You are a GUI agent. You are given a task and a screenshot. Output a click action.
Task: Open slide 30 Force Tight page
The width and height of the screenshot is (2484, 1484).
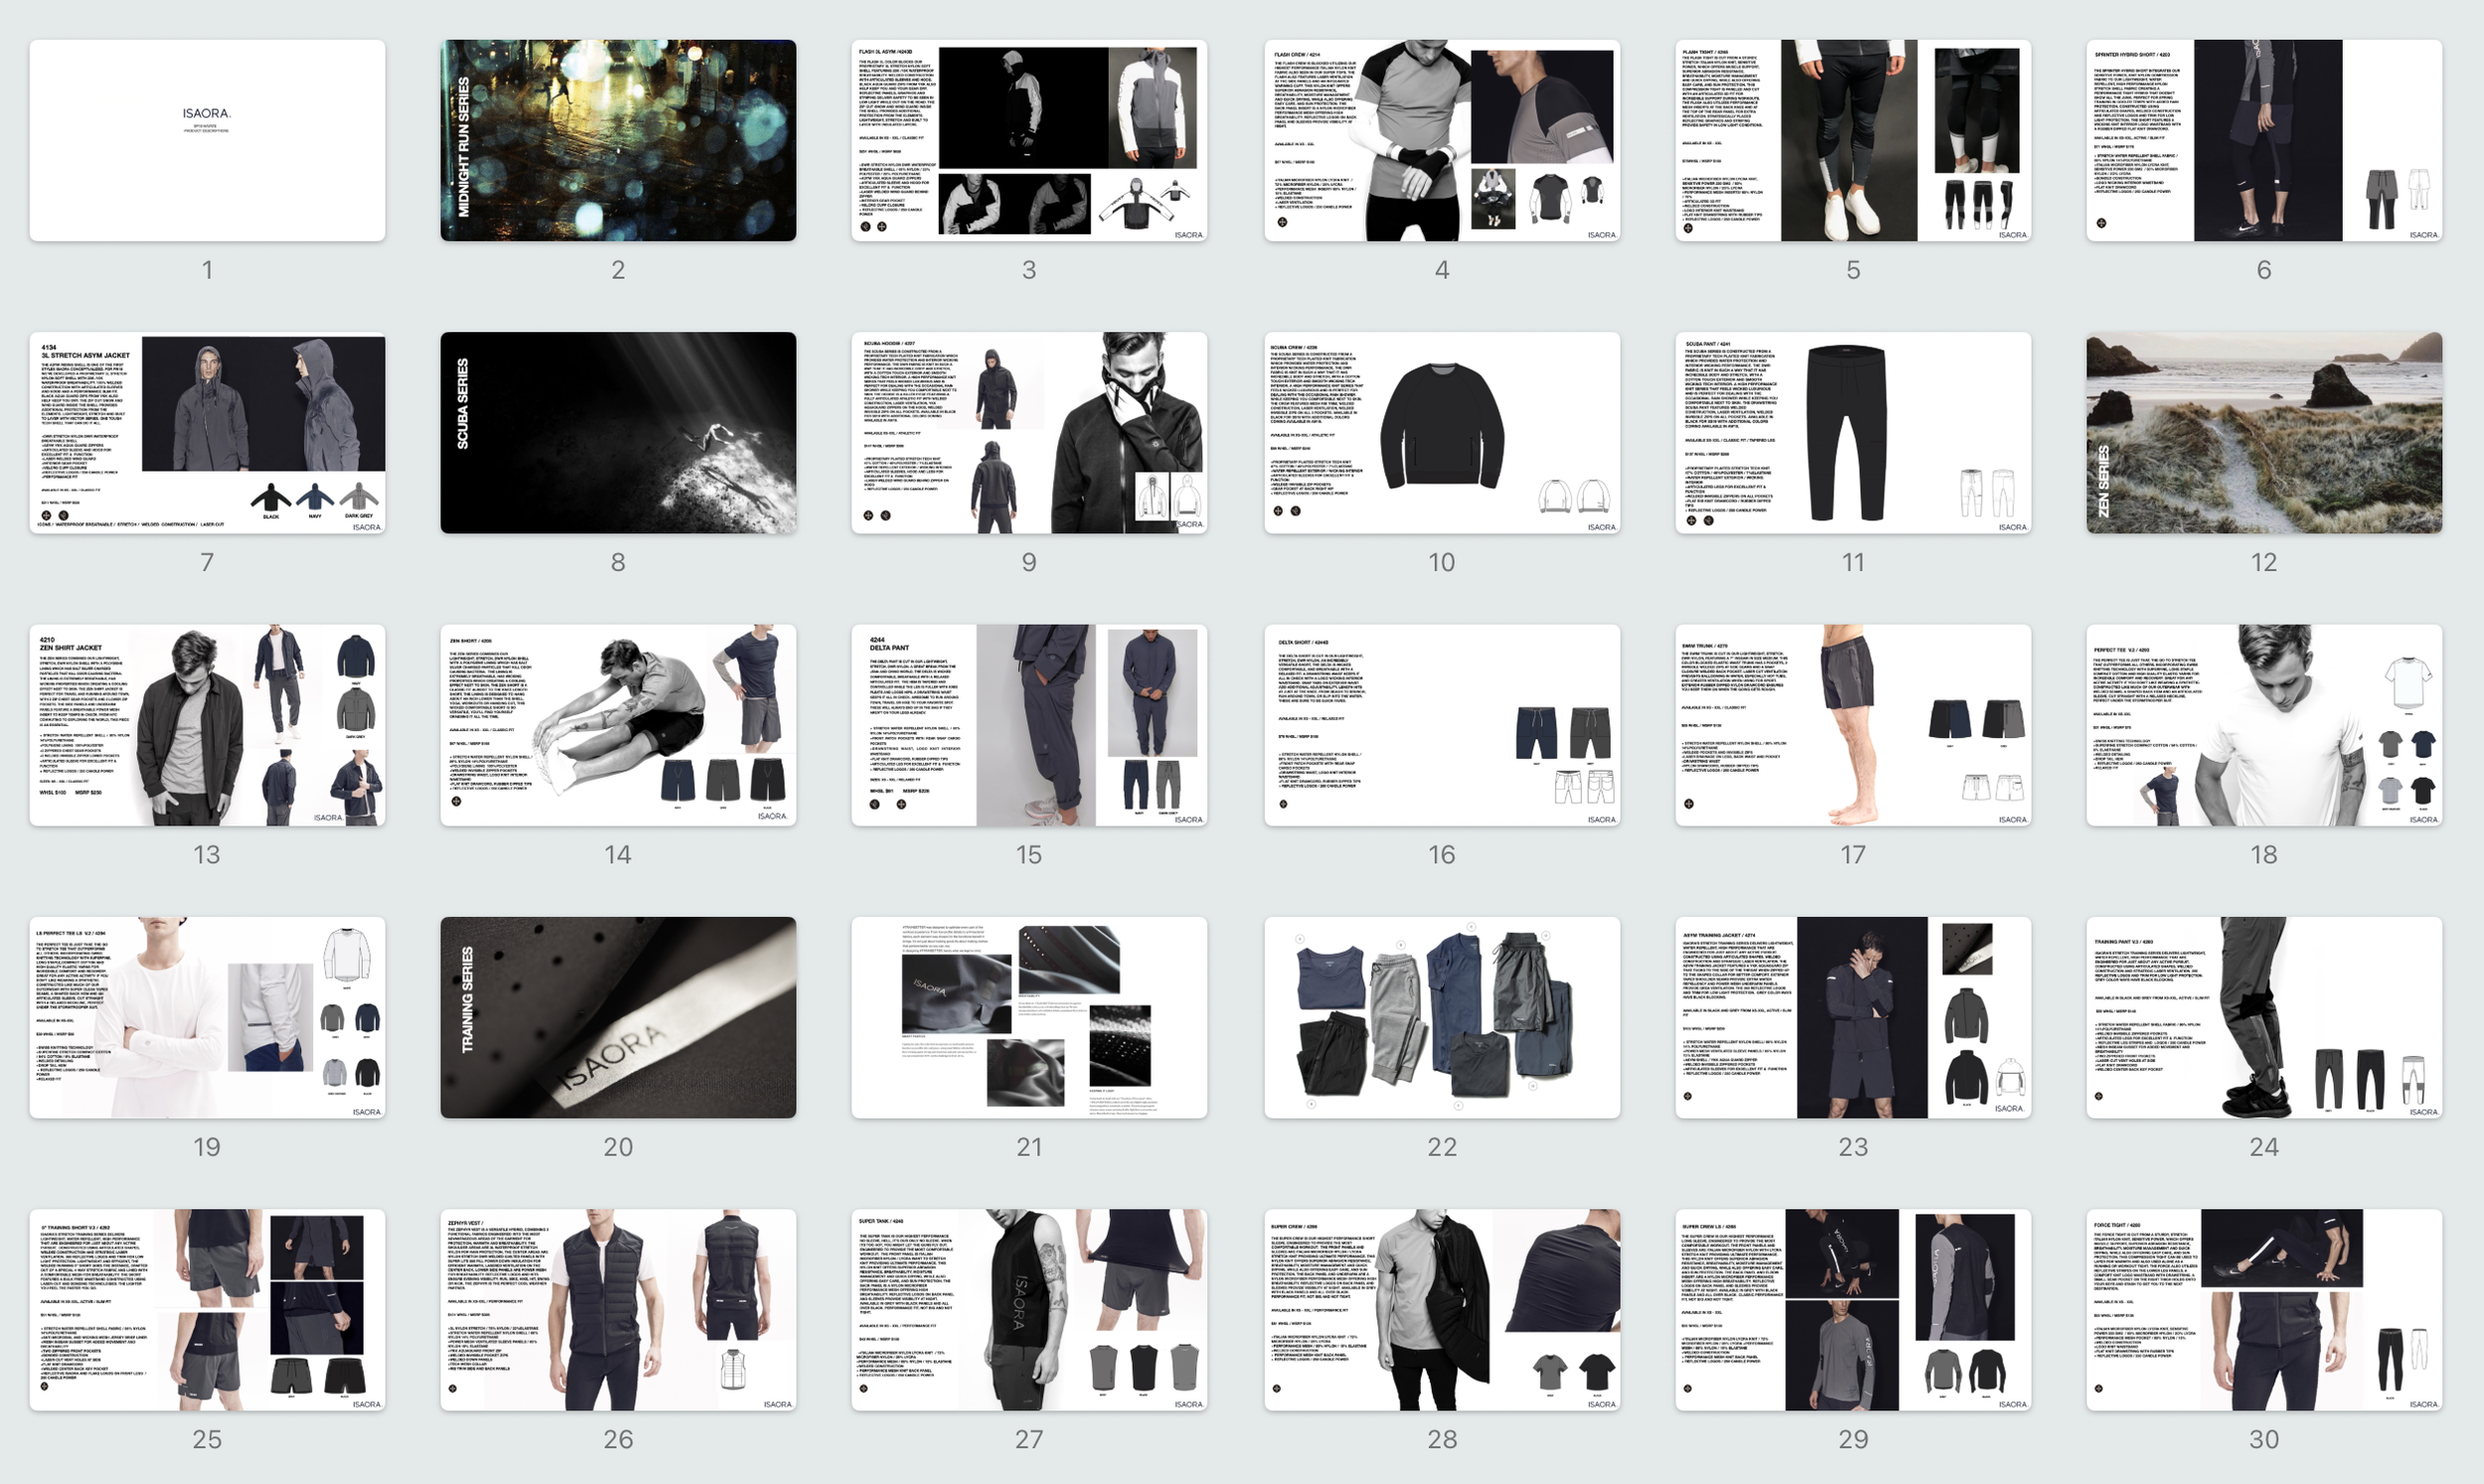[x=2264, y=1309]
